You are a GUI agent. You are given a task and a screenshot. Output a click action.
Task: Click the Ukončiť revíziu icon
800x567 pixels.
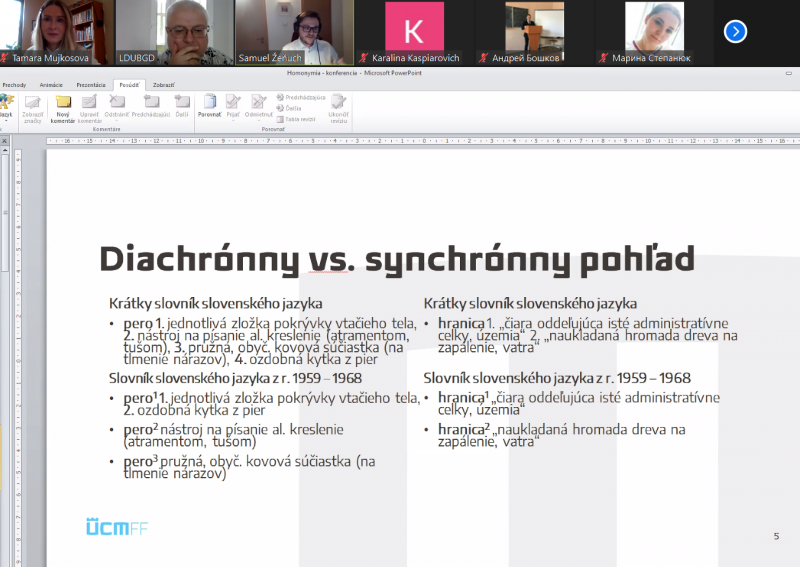pyautogui.click(x=338, y=105)
